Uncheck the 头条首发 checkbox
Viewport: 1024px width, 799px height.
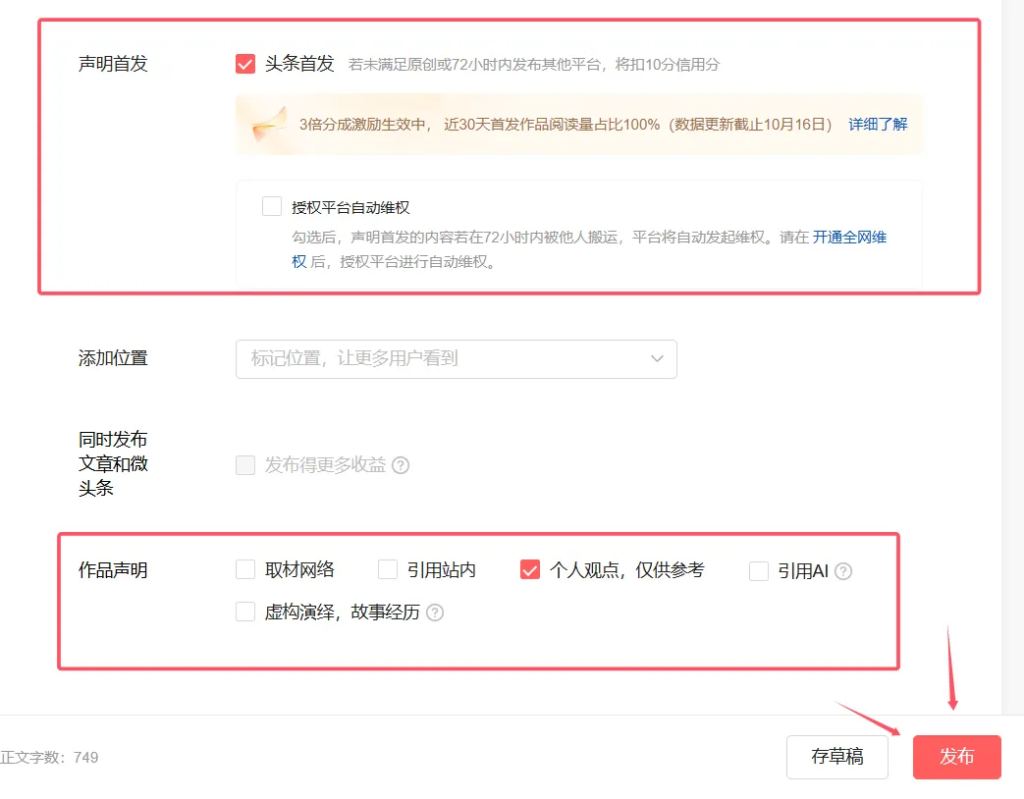pos(246,62)
